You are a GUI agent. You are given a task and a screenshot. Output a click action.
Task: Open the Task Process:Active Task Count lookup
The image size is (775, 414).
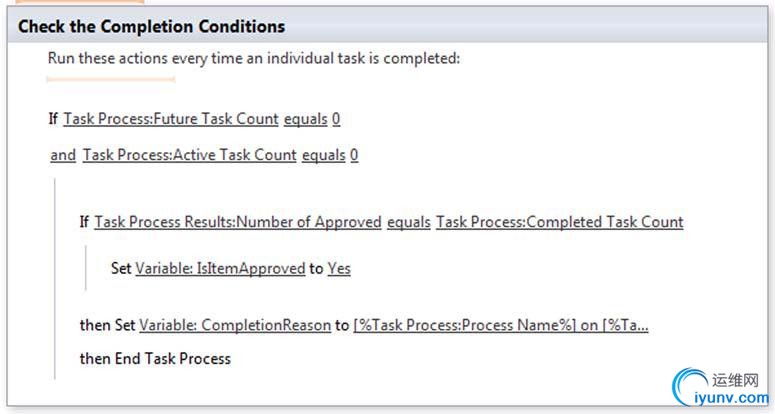click(x=189, y=155)
